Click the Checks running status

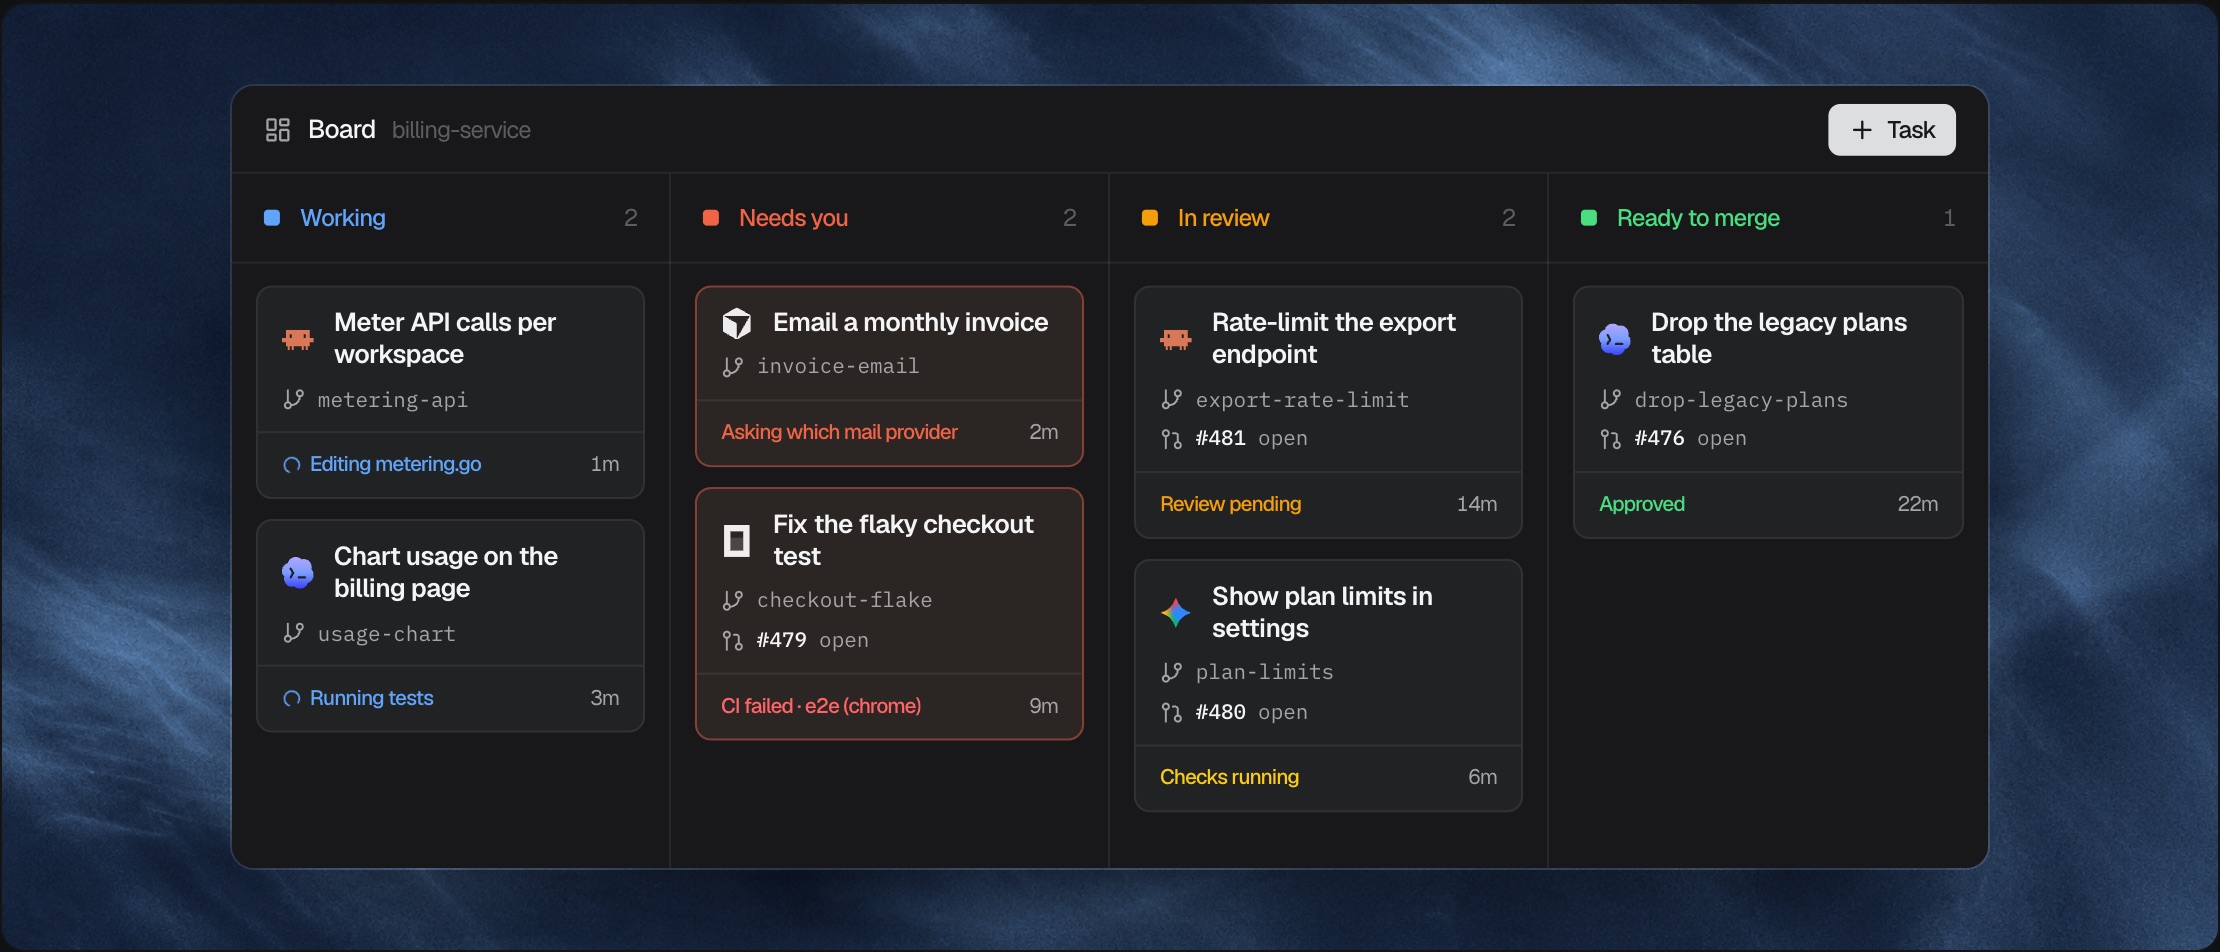coord(1229,777)
